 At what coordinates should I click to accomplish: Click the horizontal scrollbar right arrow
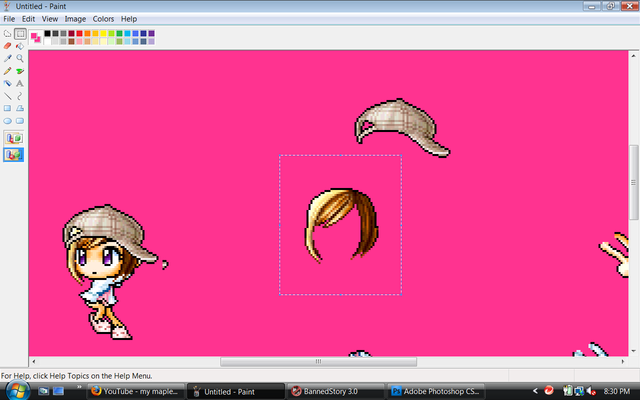[623, 362]
